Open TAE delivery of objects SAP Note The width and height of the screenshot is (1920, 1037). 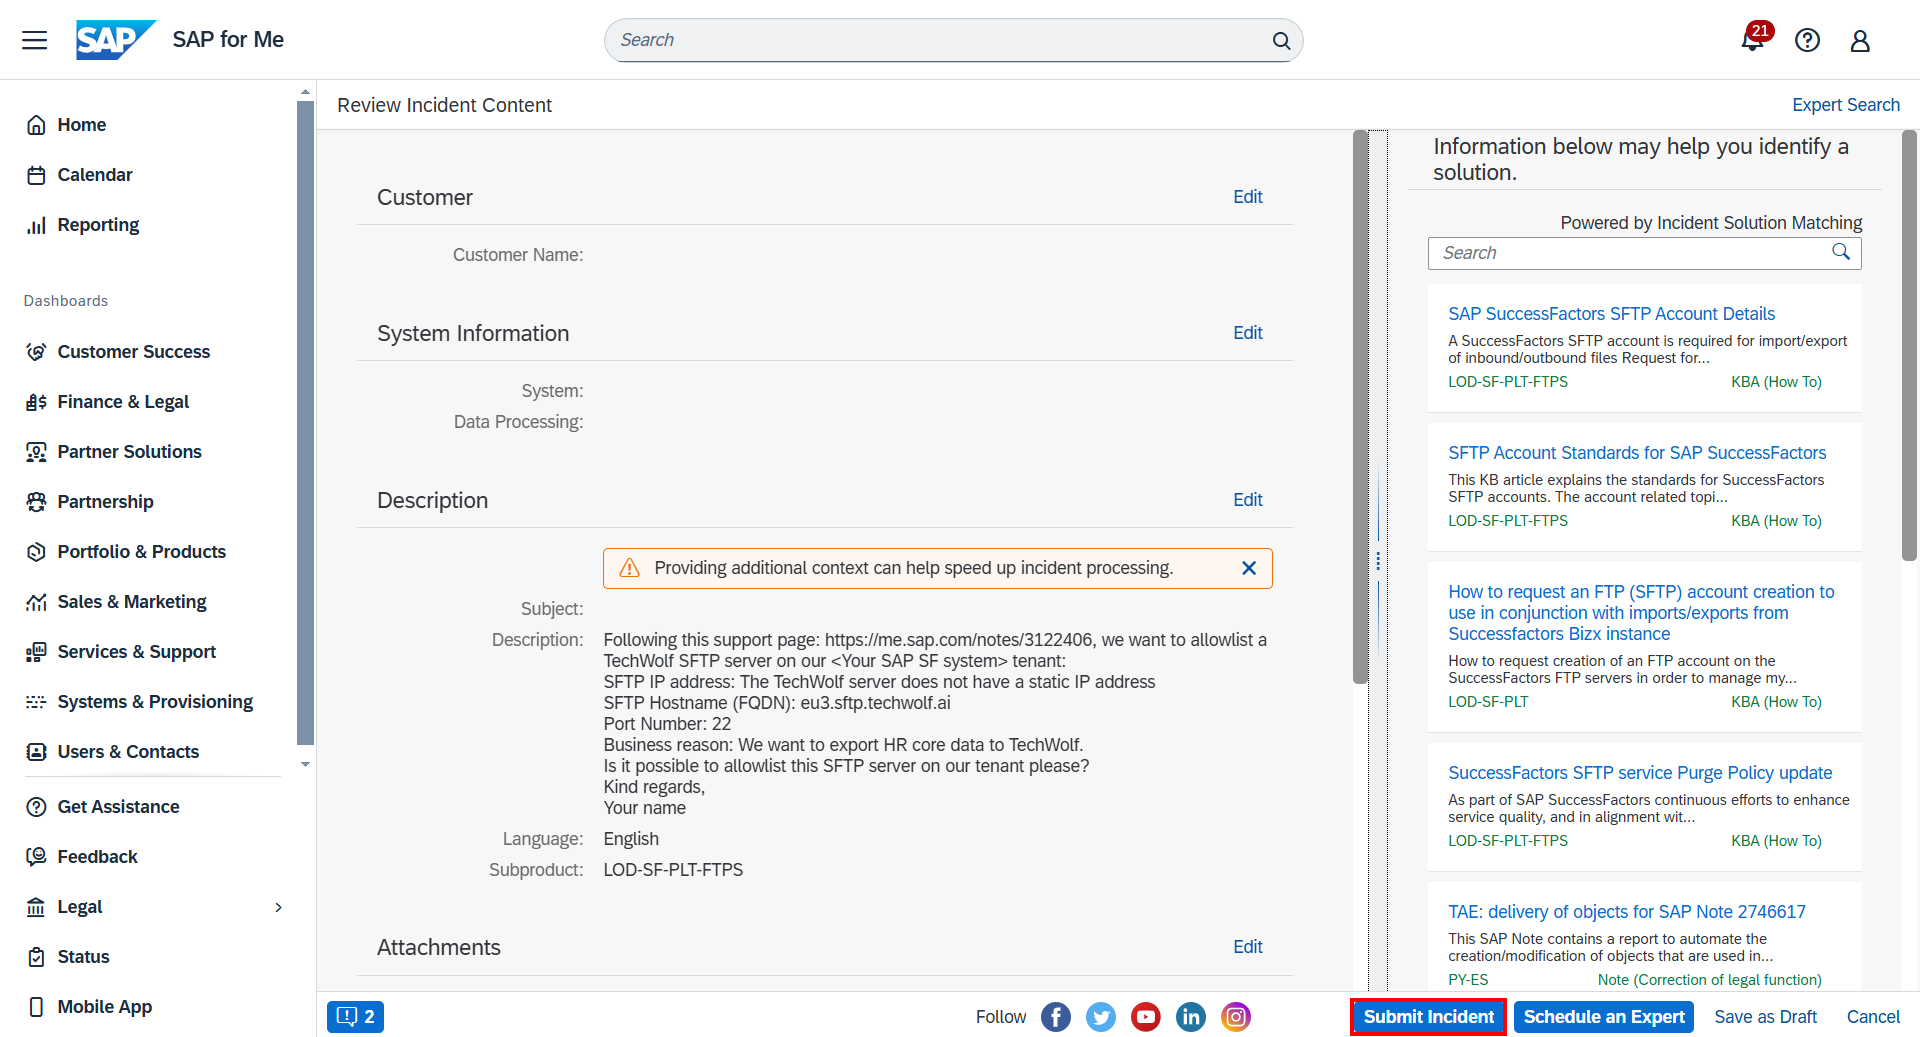(x=1626, y=912)
